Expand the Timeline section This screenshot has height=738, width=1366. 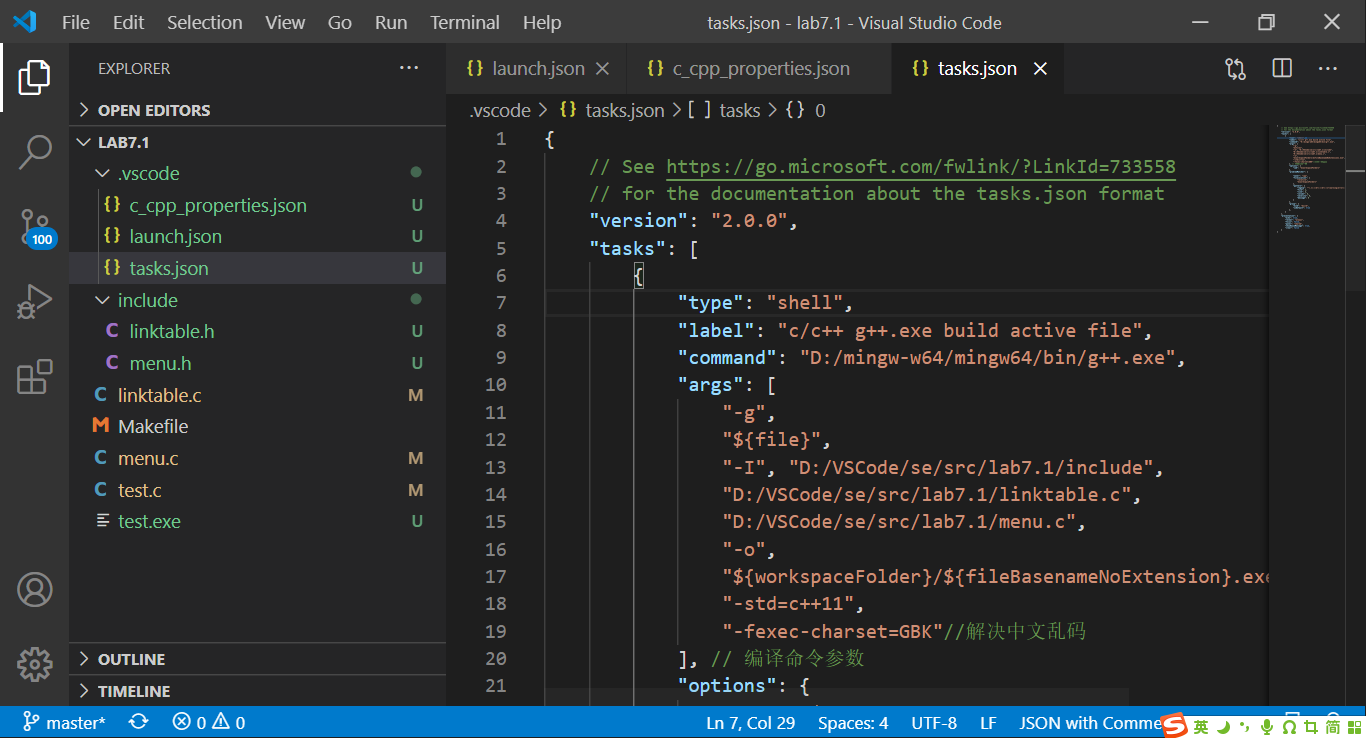258,691
